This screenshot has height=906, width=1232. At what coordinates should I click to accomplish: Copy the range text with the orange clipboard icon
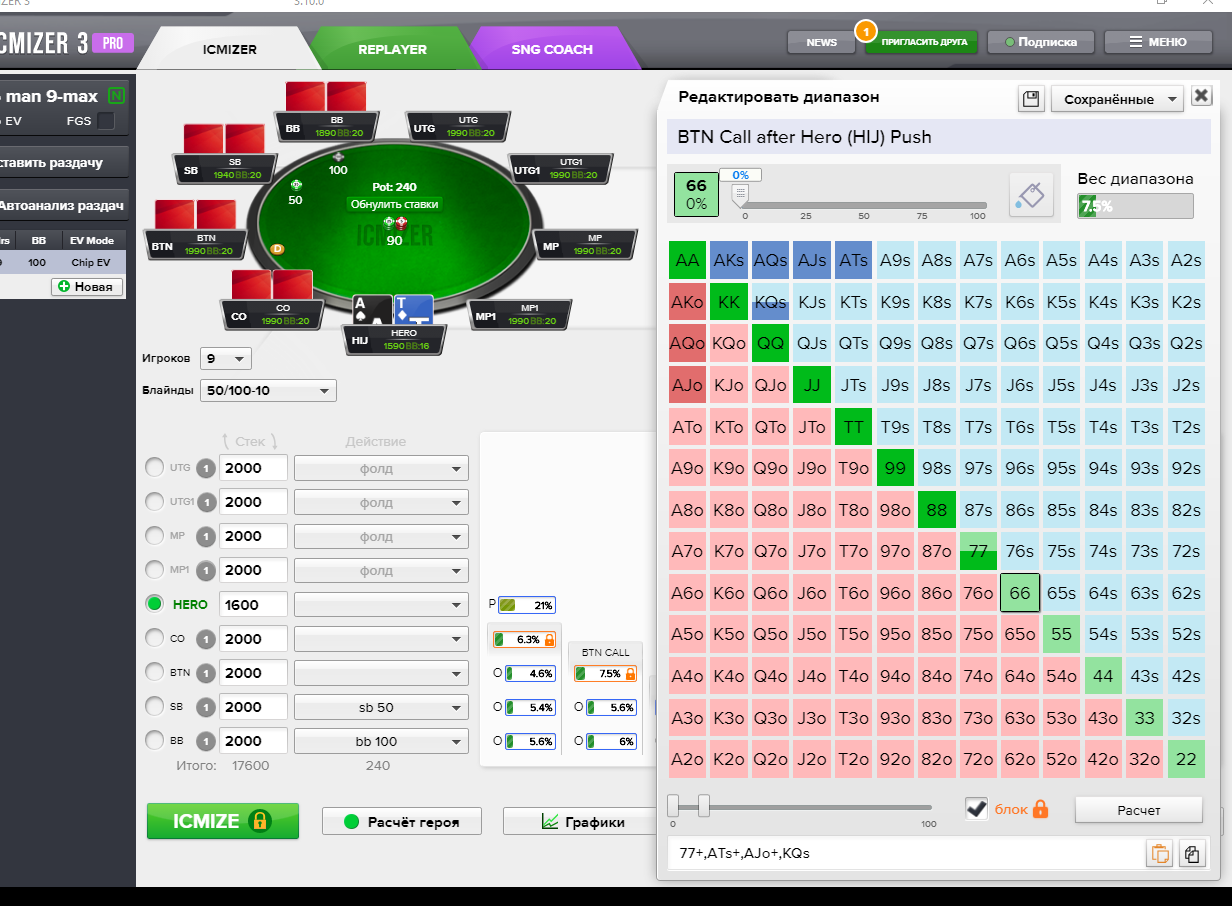click(1160, 854)
